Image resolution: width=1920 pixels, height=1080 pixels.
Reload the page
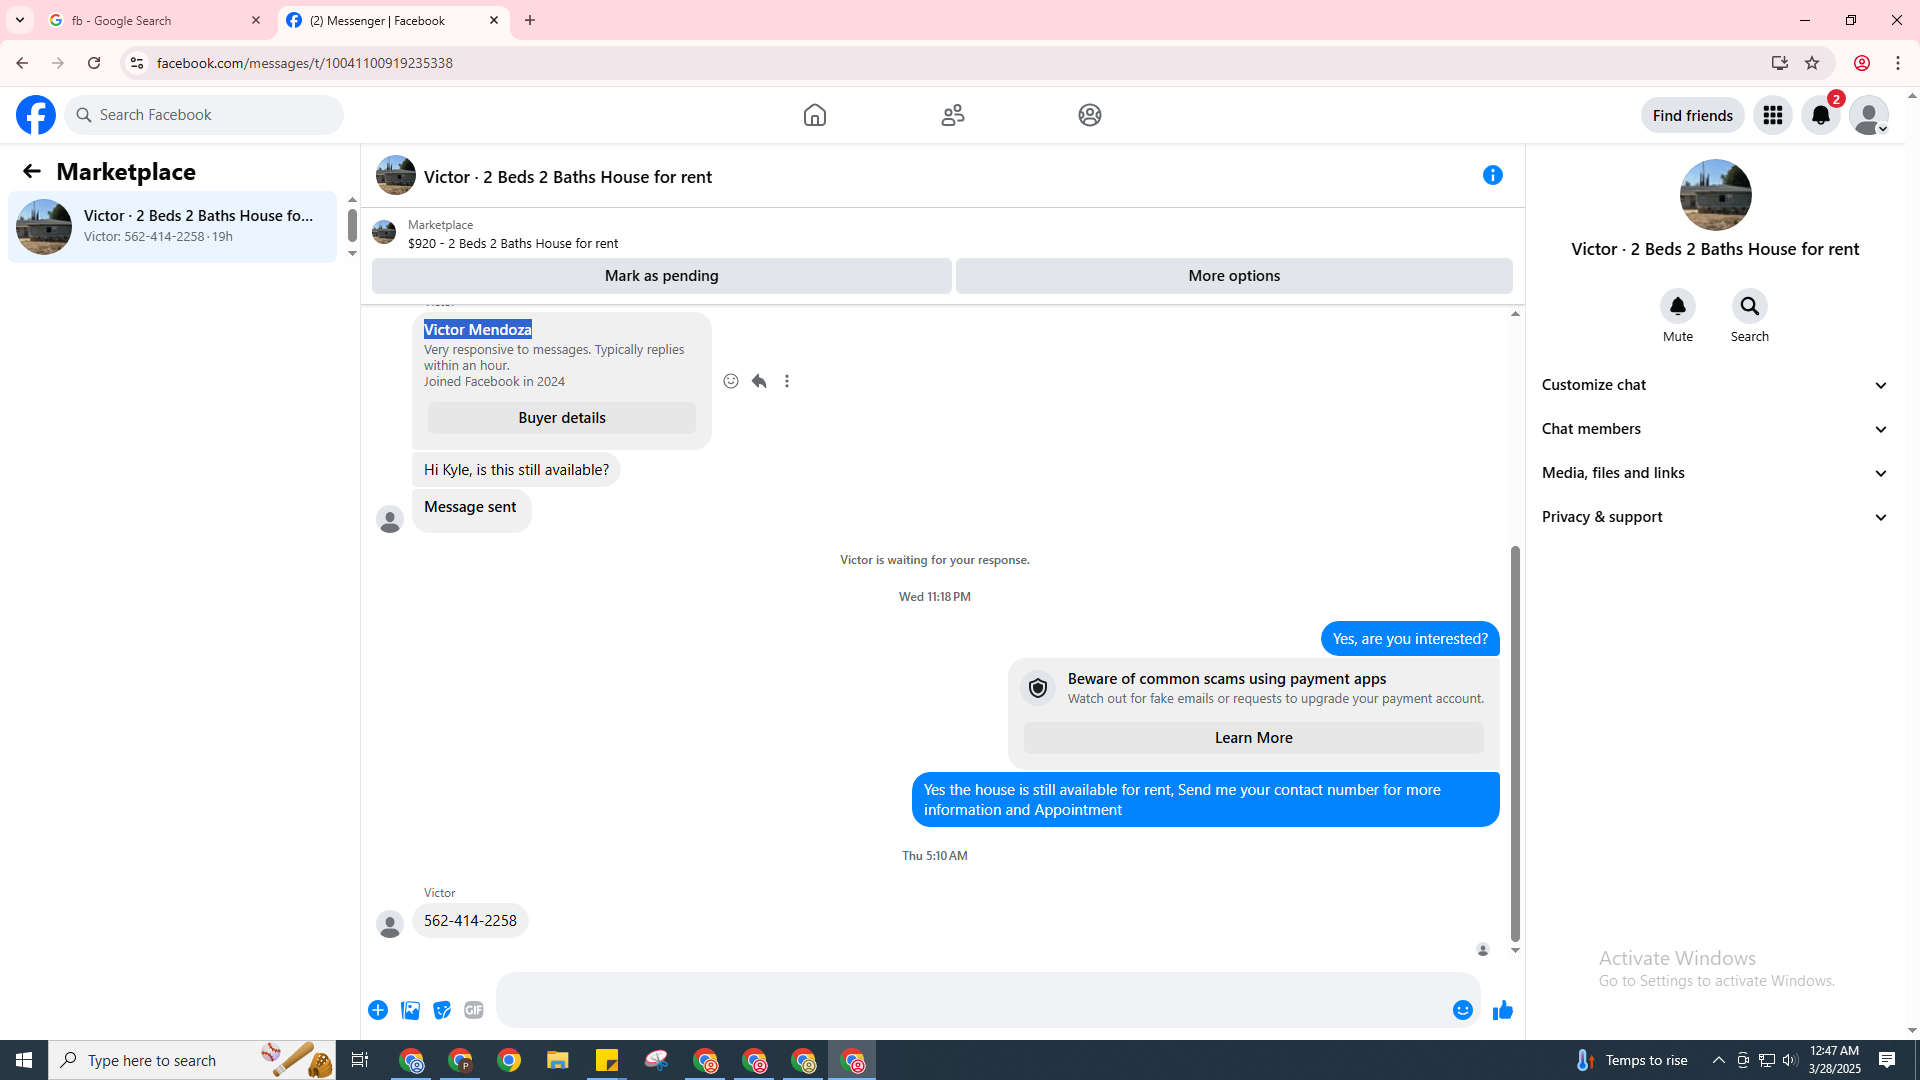pyautogui.click(x=94, y=63)
